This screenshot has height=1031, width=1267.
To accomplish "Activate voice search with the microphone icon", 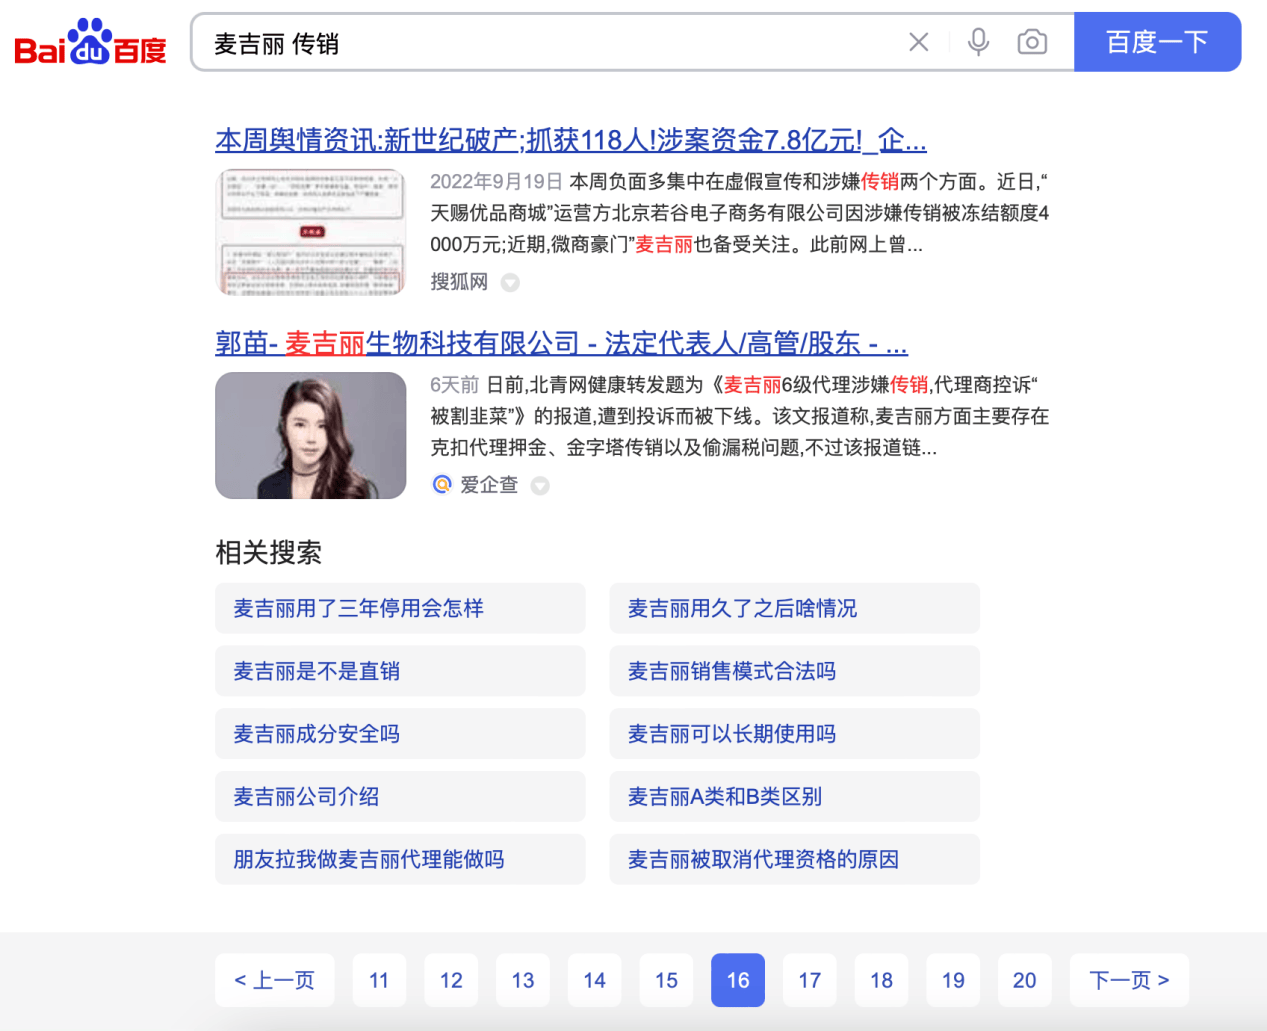I will coord(977,41).
